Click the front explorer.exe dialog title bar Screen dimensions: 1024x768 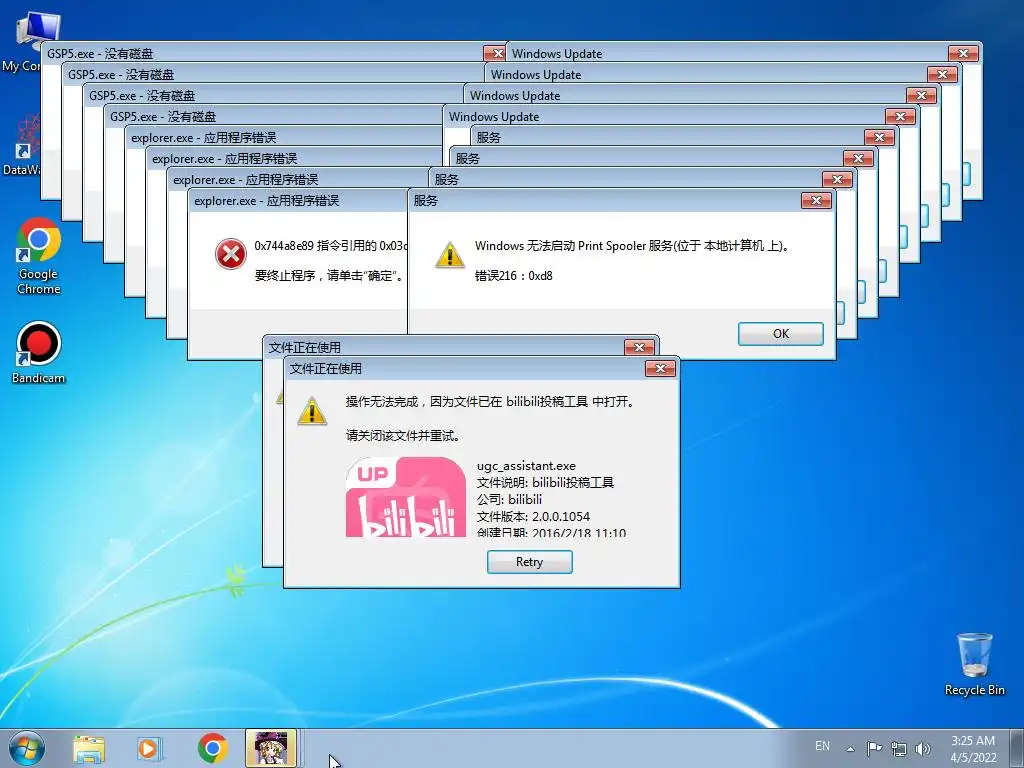[298, 200]
